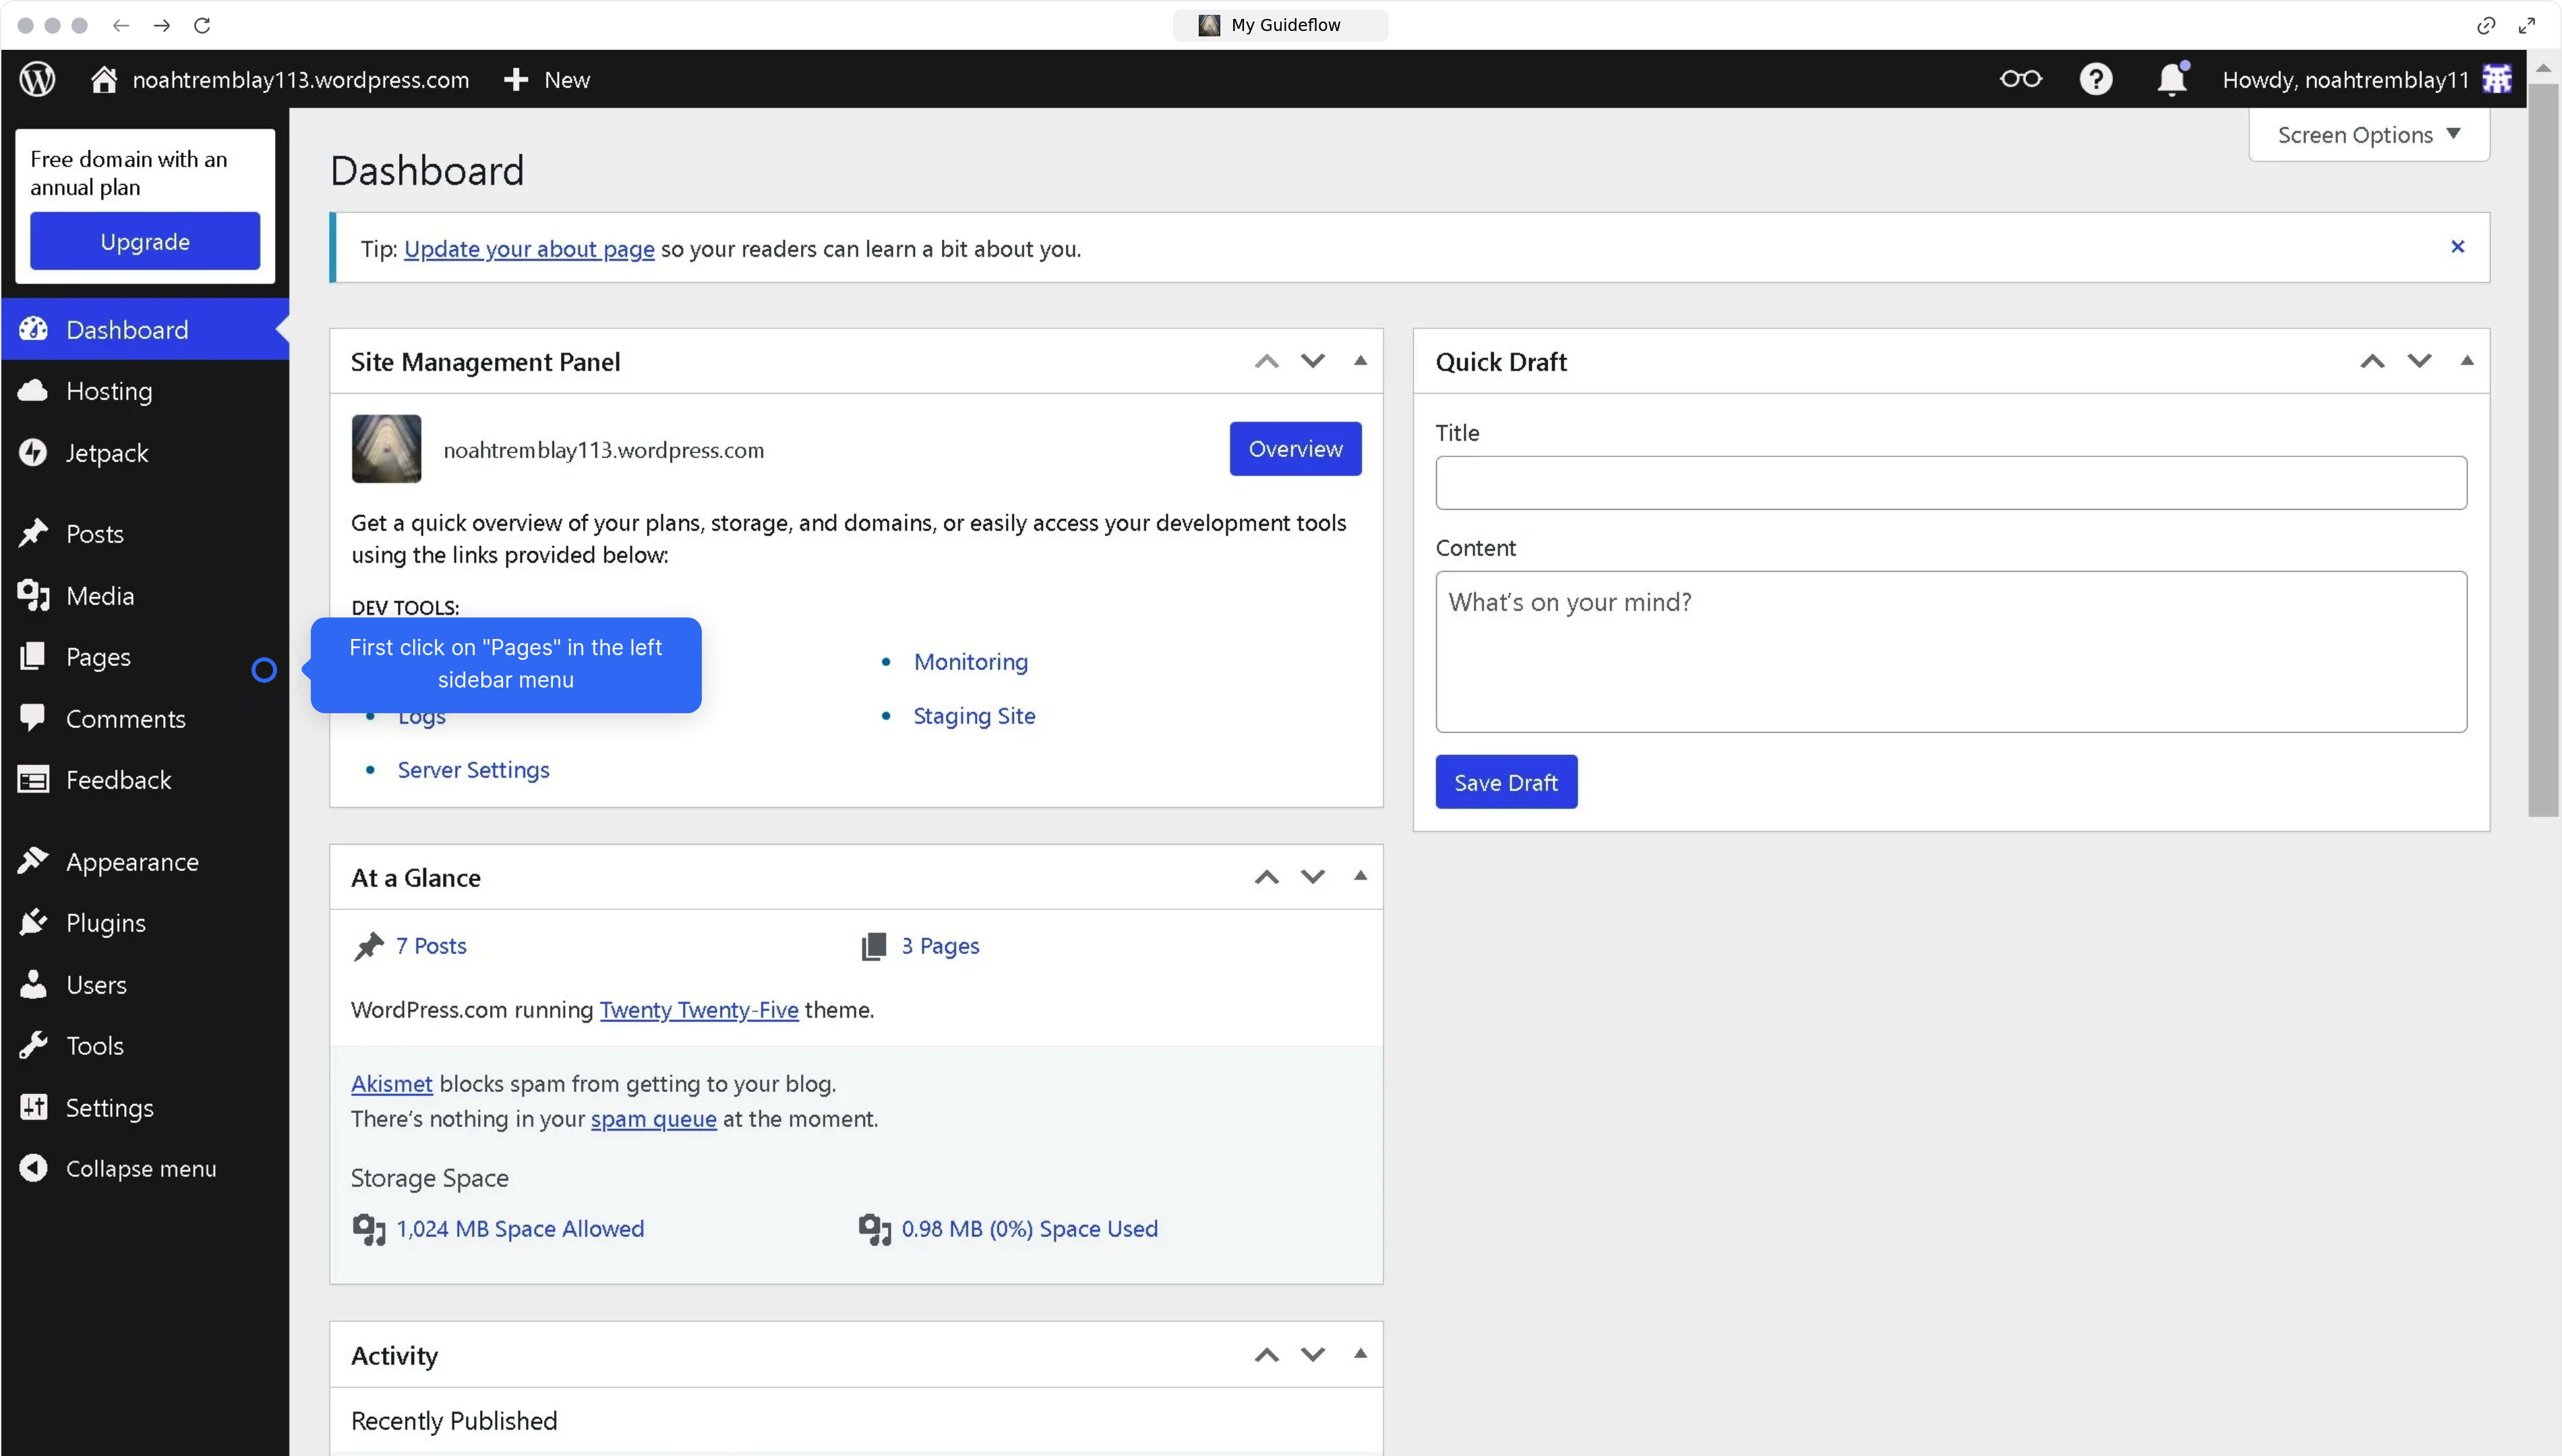
Task: Open Plugins via its sidebar icon
Action: (x=33, y=922)
